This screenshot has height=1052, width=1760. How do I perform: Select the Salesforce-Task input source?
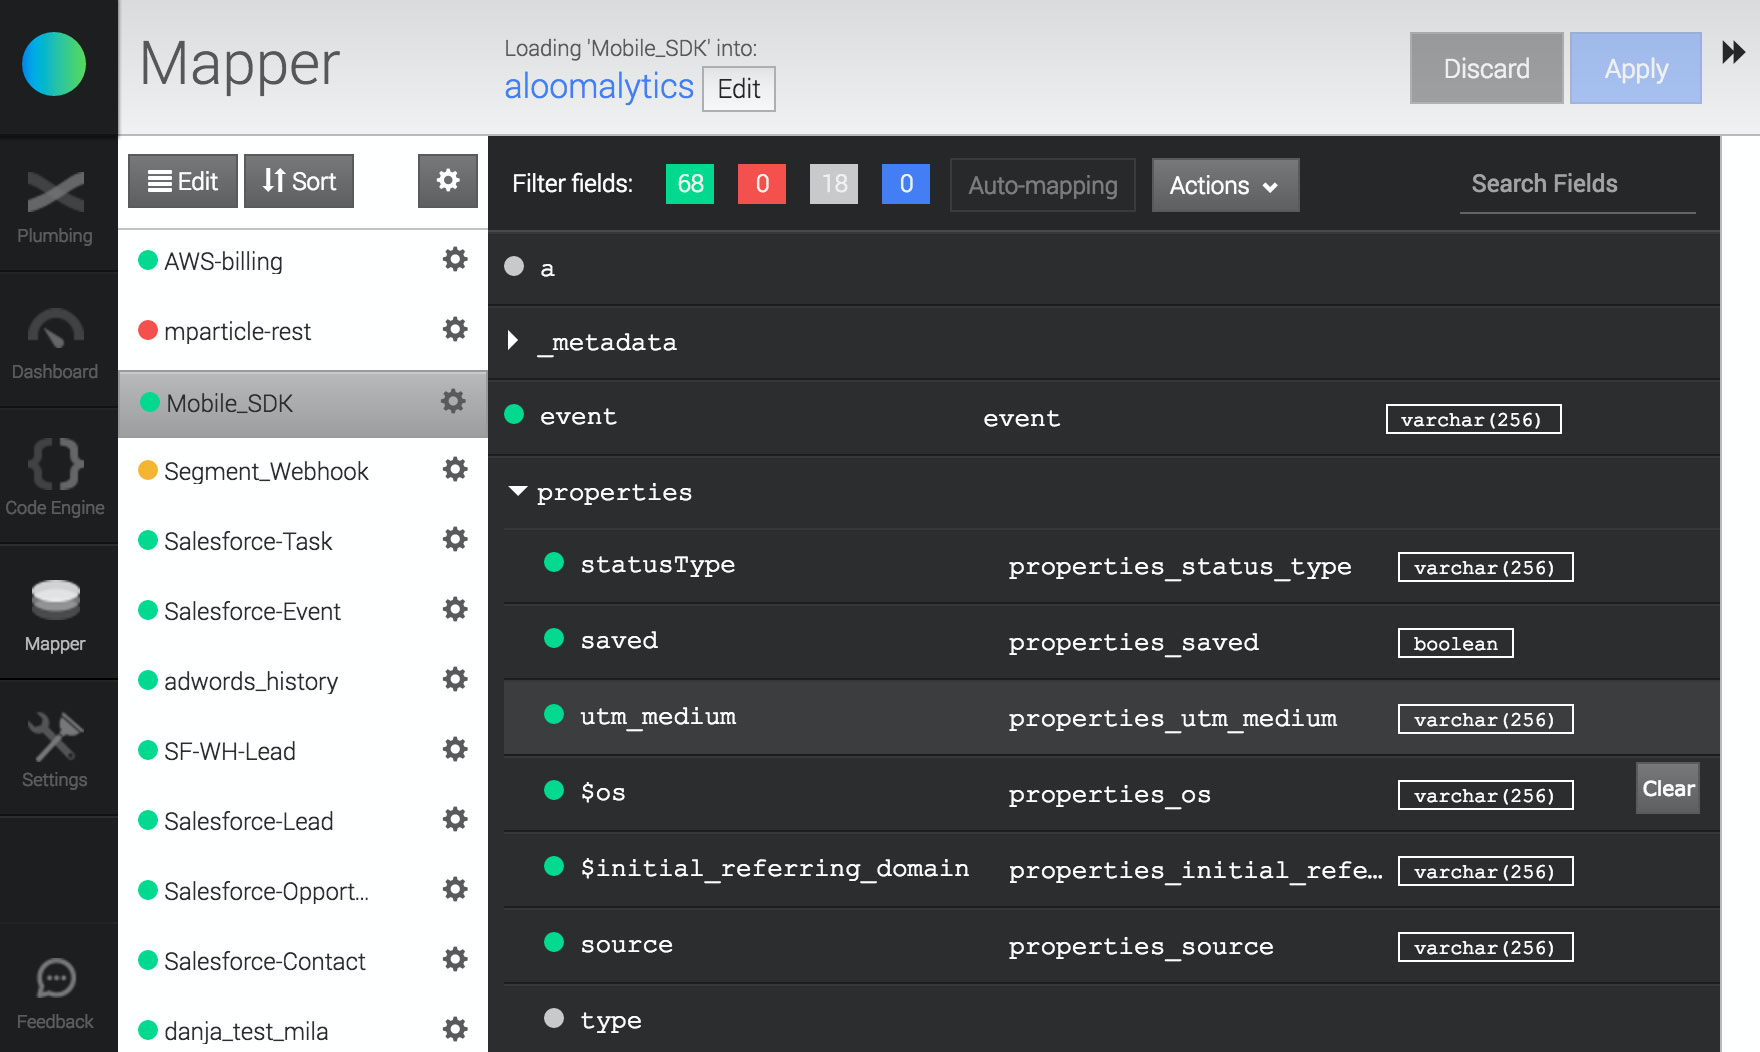click(x=248, y=541)
